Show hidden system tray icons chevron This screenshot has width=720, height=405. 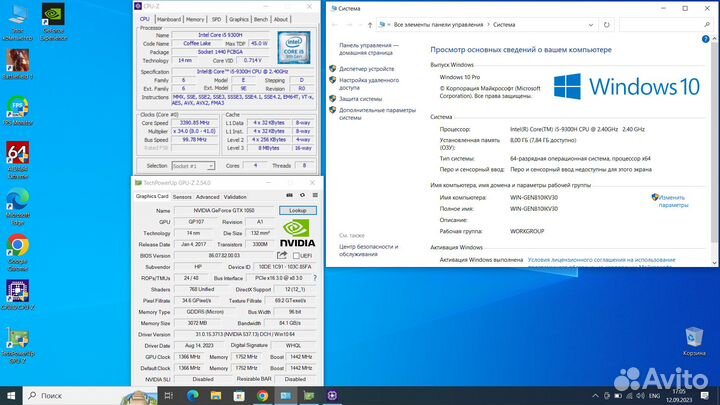click(596, 395)
